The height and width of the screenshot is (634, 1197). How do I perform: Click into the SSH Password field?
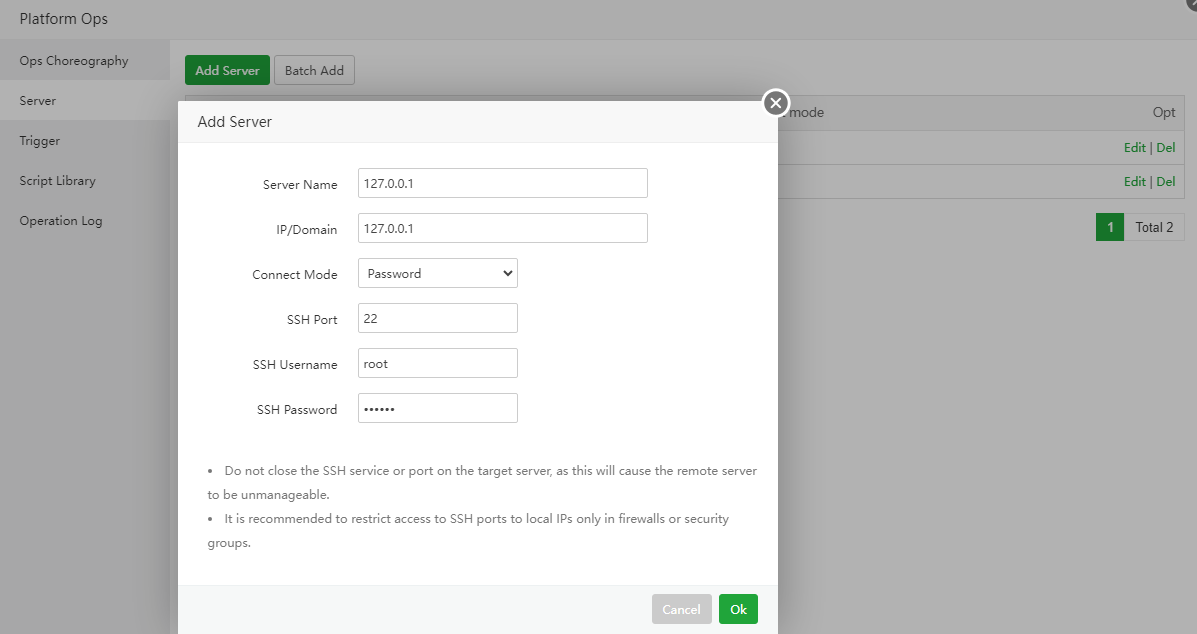pos(437,409)
